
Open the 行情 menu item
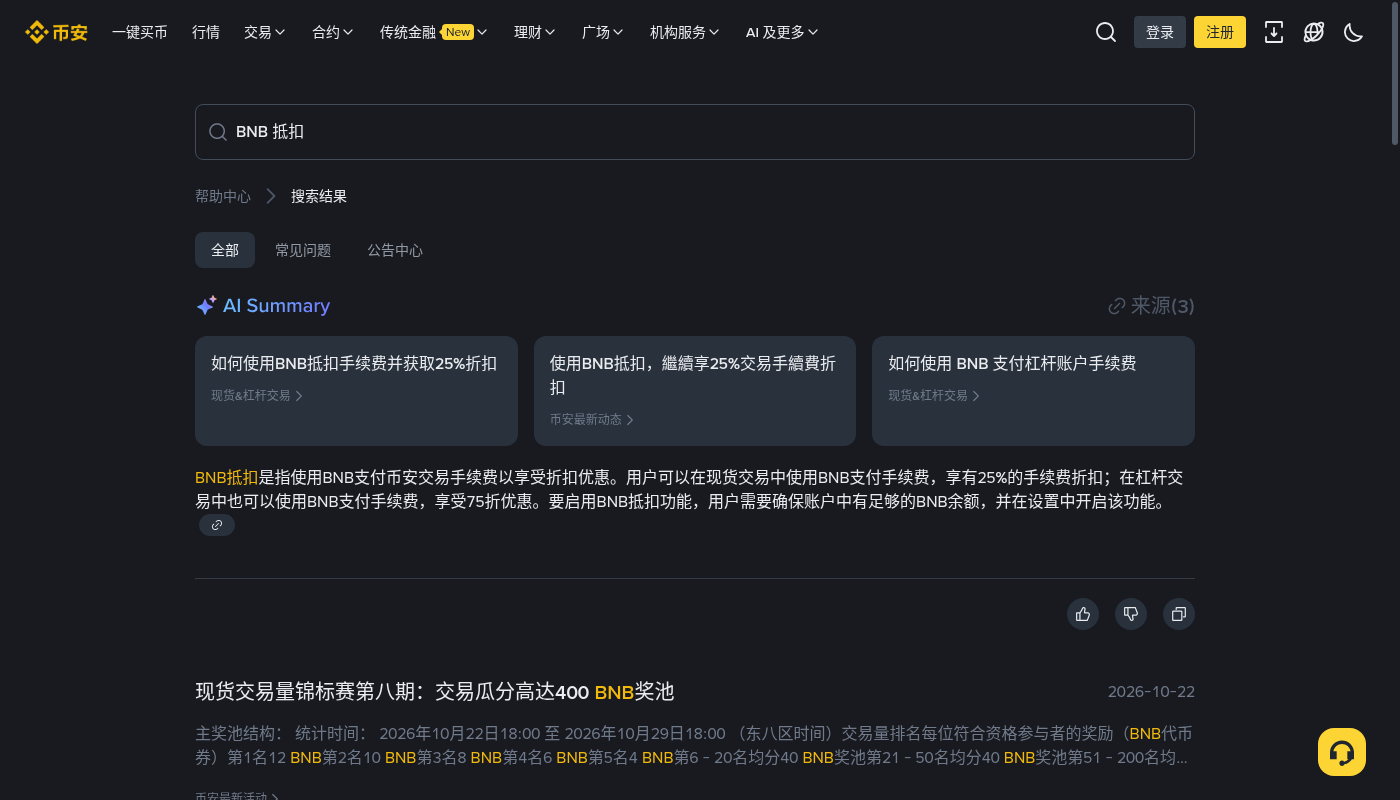[206, 32]
